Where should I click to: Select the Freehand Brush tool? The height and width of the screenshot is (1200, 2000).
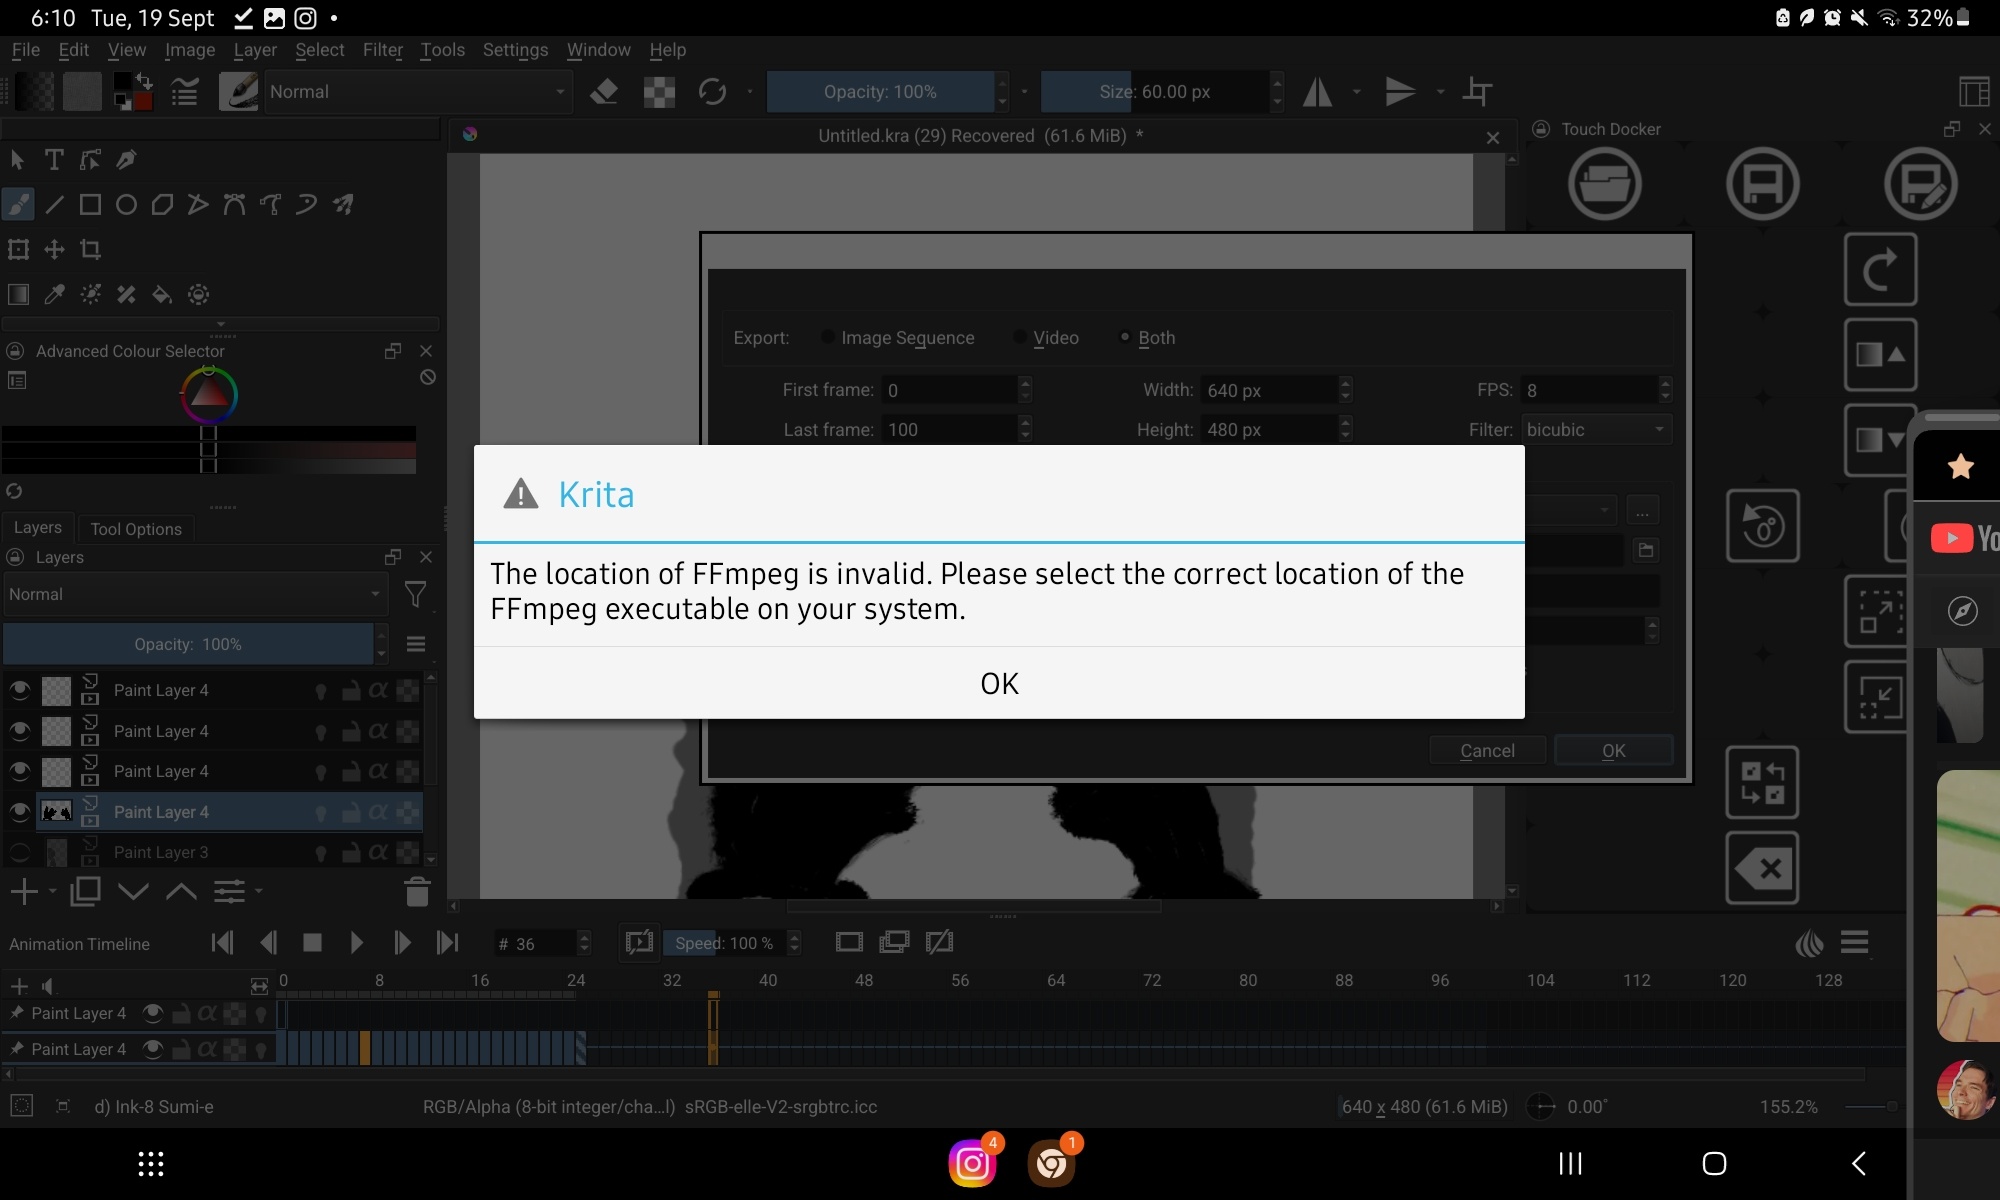18,205
